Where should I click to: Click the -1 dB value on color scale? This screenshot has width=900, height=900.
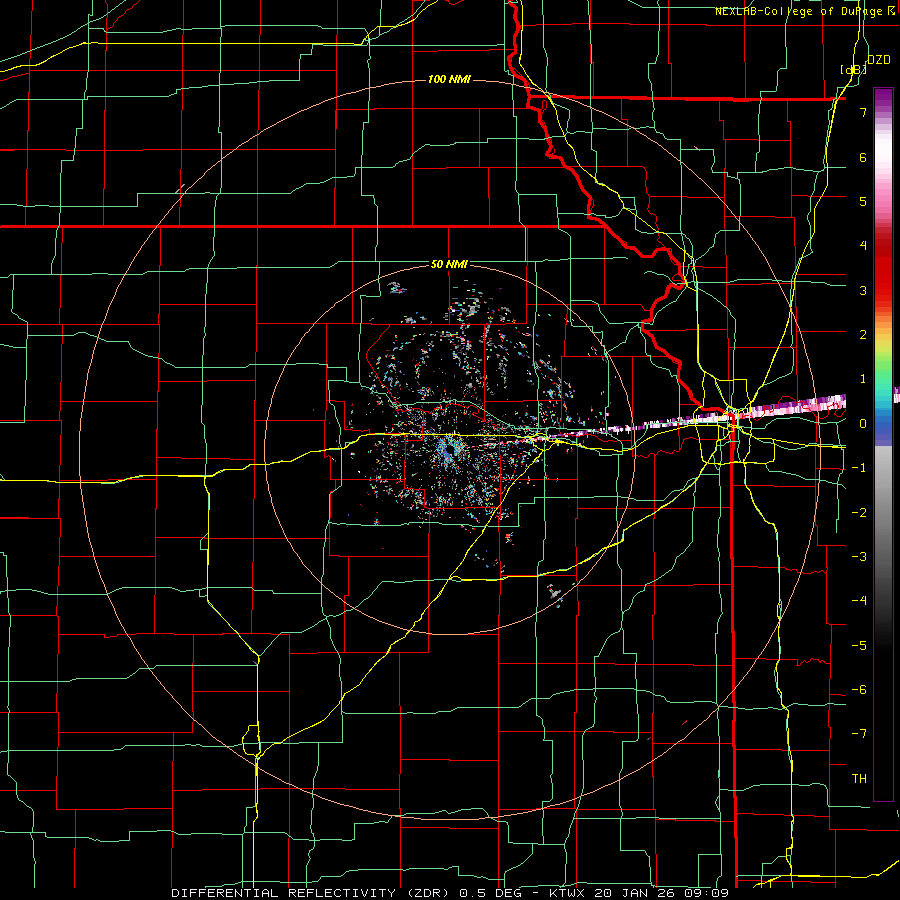click(859, 468)
